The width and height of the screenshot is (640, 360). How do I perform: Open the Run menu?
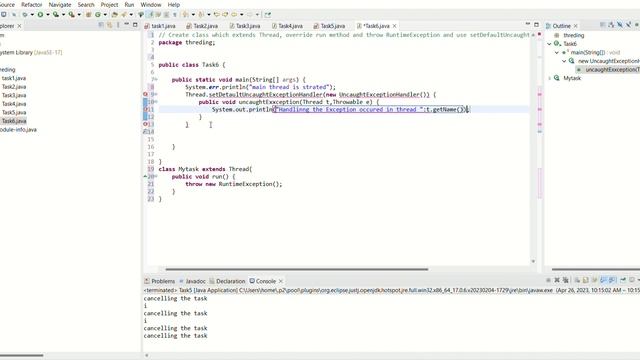click(129, 4)
